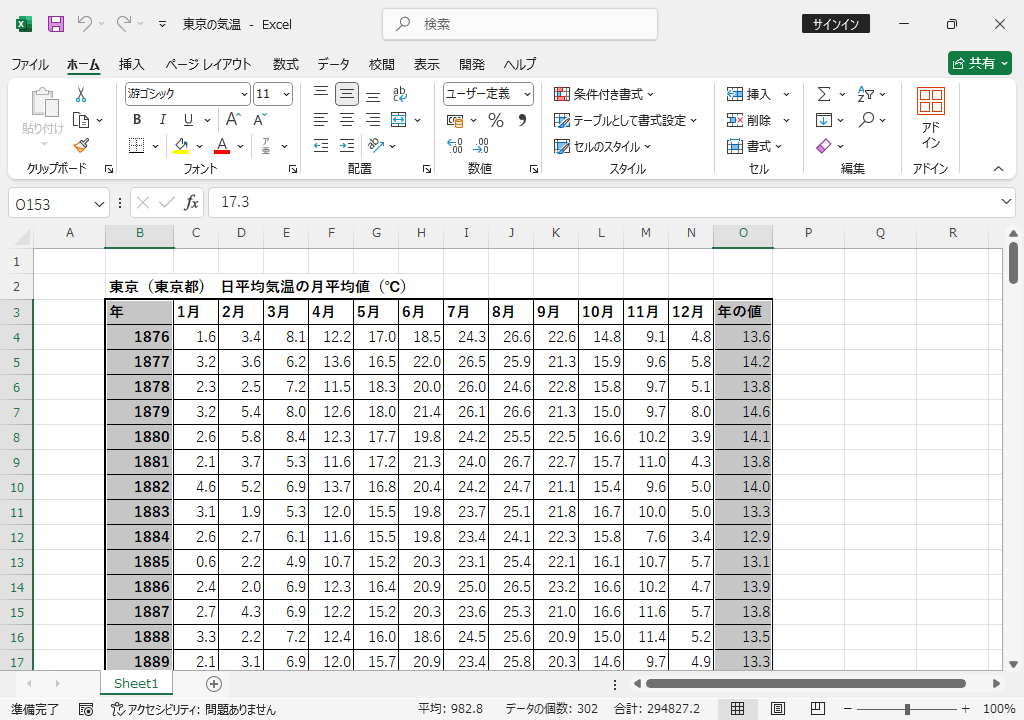The width and height of the screenshot is (1024, 720).
Task: Apply the red font color
Action: 222,146
